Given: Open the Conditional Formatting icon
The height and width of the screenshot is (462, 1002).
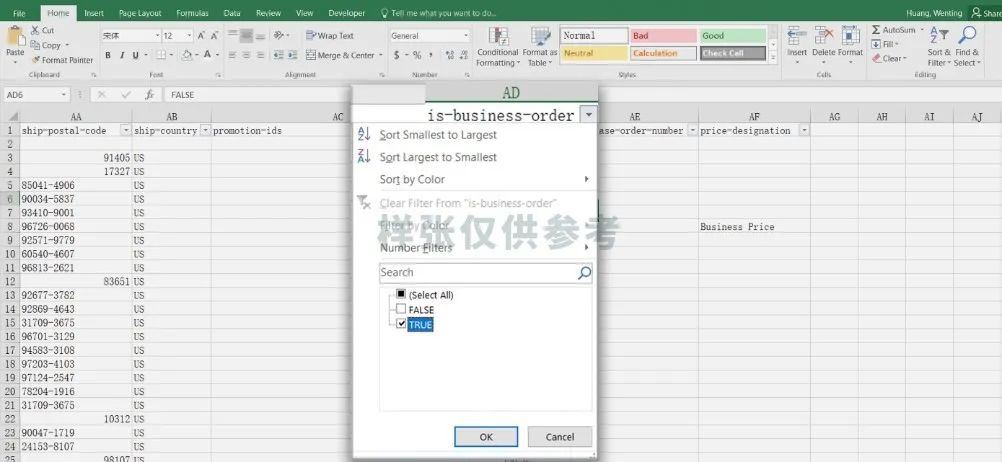Looking at the screenshot, I should coord(498,36).
